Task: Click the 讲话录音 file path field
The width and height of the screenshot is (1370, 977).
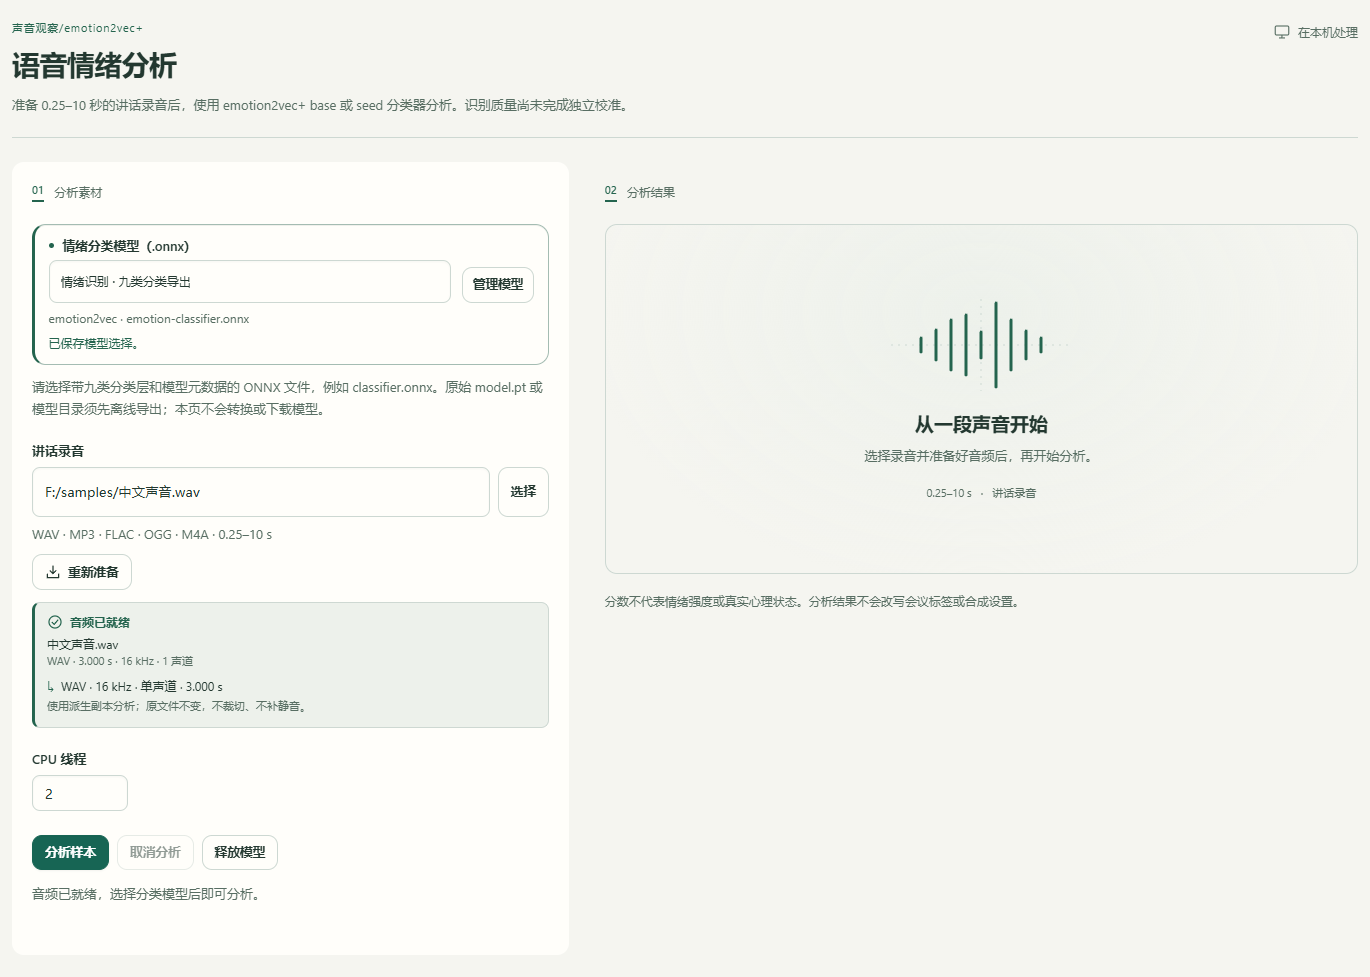Action: point(261,492)
